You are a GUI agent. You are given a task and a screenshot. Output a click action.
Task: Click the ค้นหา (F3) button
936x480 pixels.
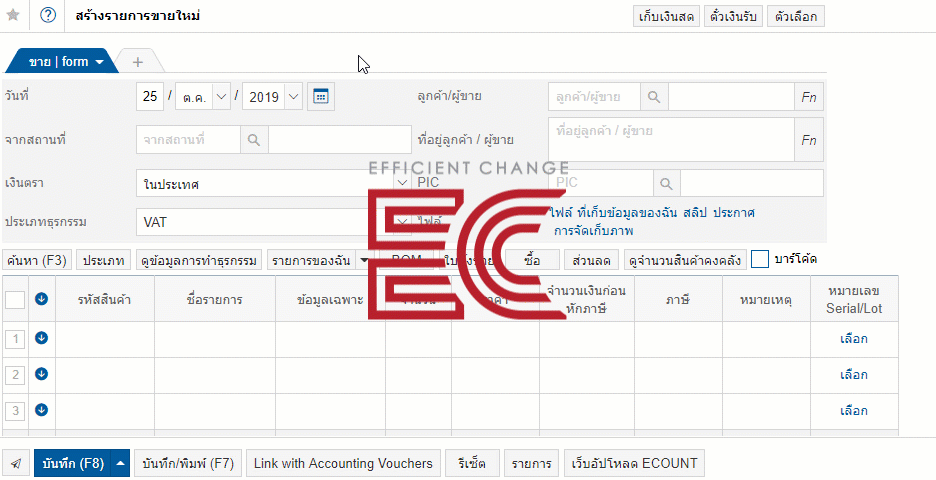(x=36, y=260)
